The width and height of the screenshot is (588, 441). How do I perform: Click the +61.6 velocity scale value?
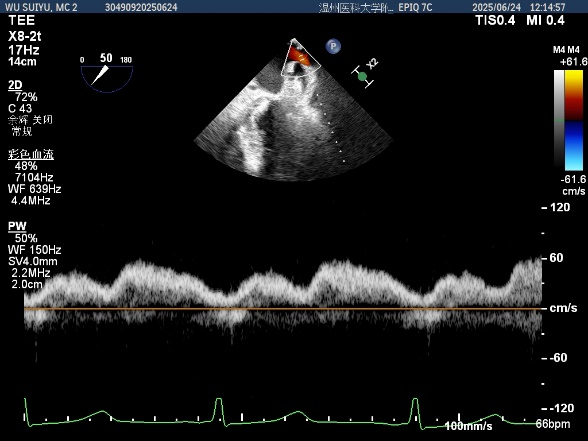573,62
